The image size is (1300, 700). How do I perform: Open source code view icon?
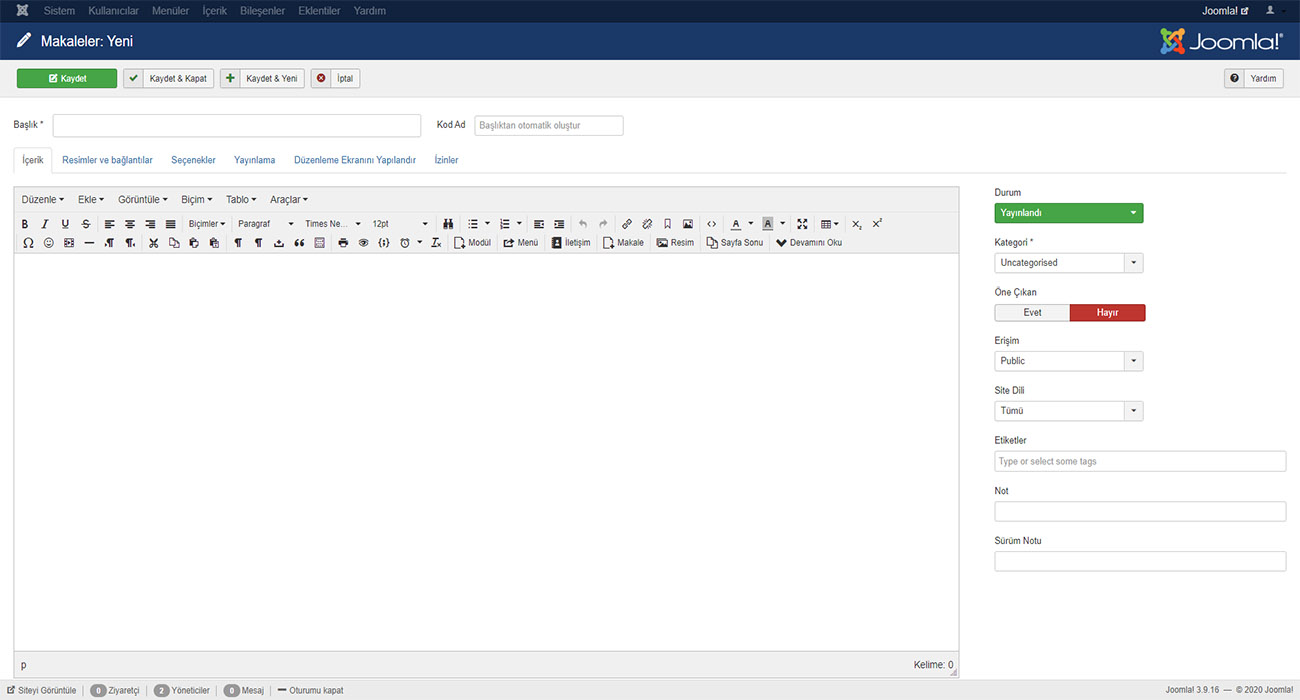[x=712, y=224]
